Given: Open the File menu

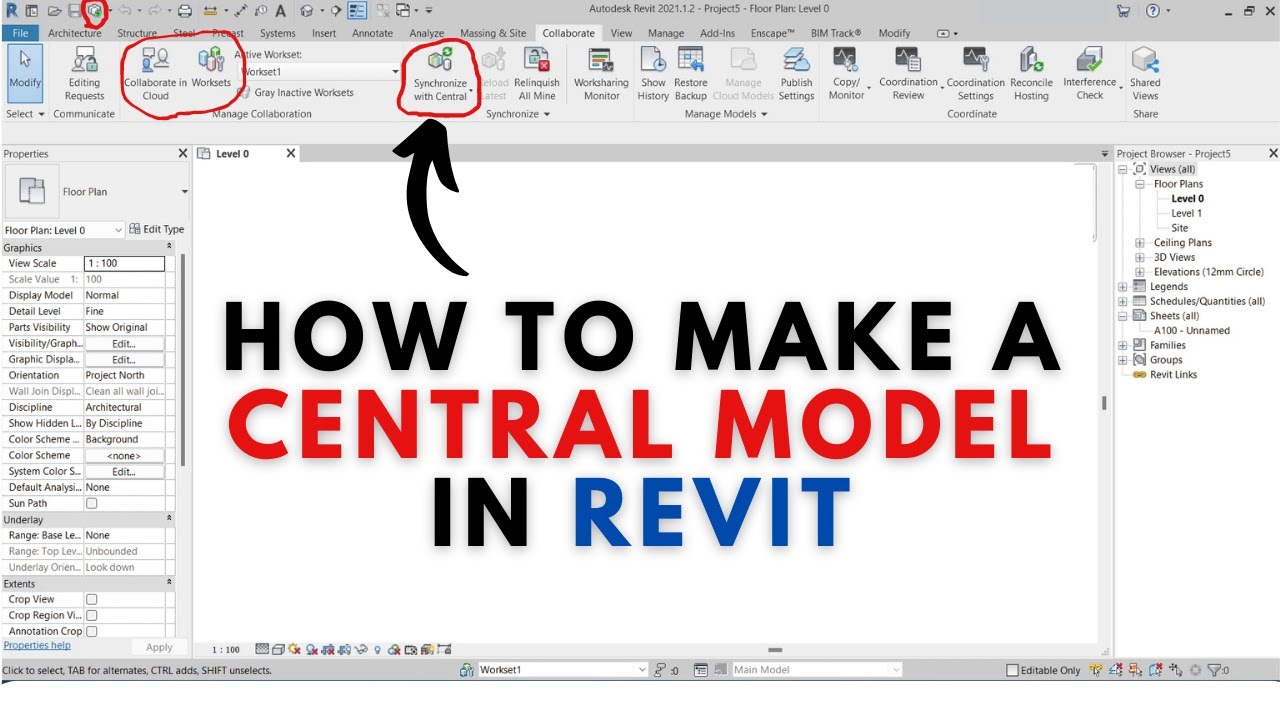Looking at the screenshot, I should pyautogui.click(x=20, y=33).
